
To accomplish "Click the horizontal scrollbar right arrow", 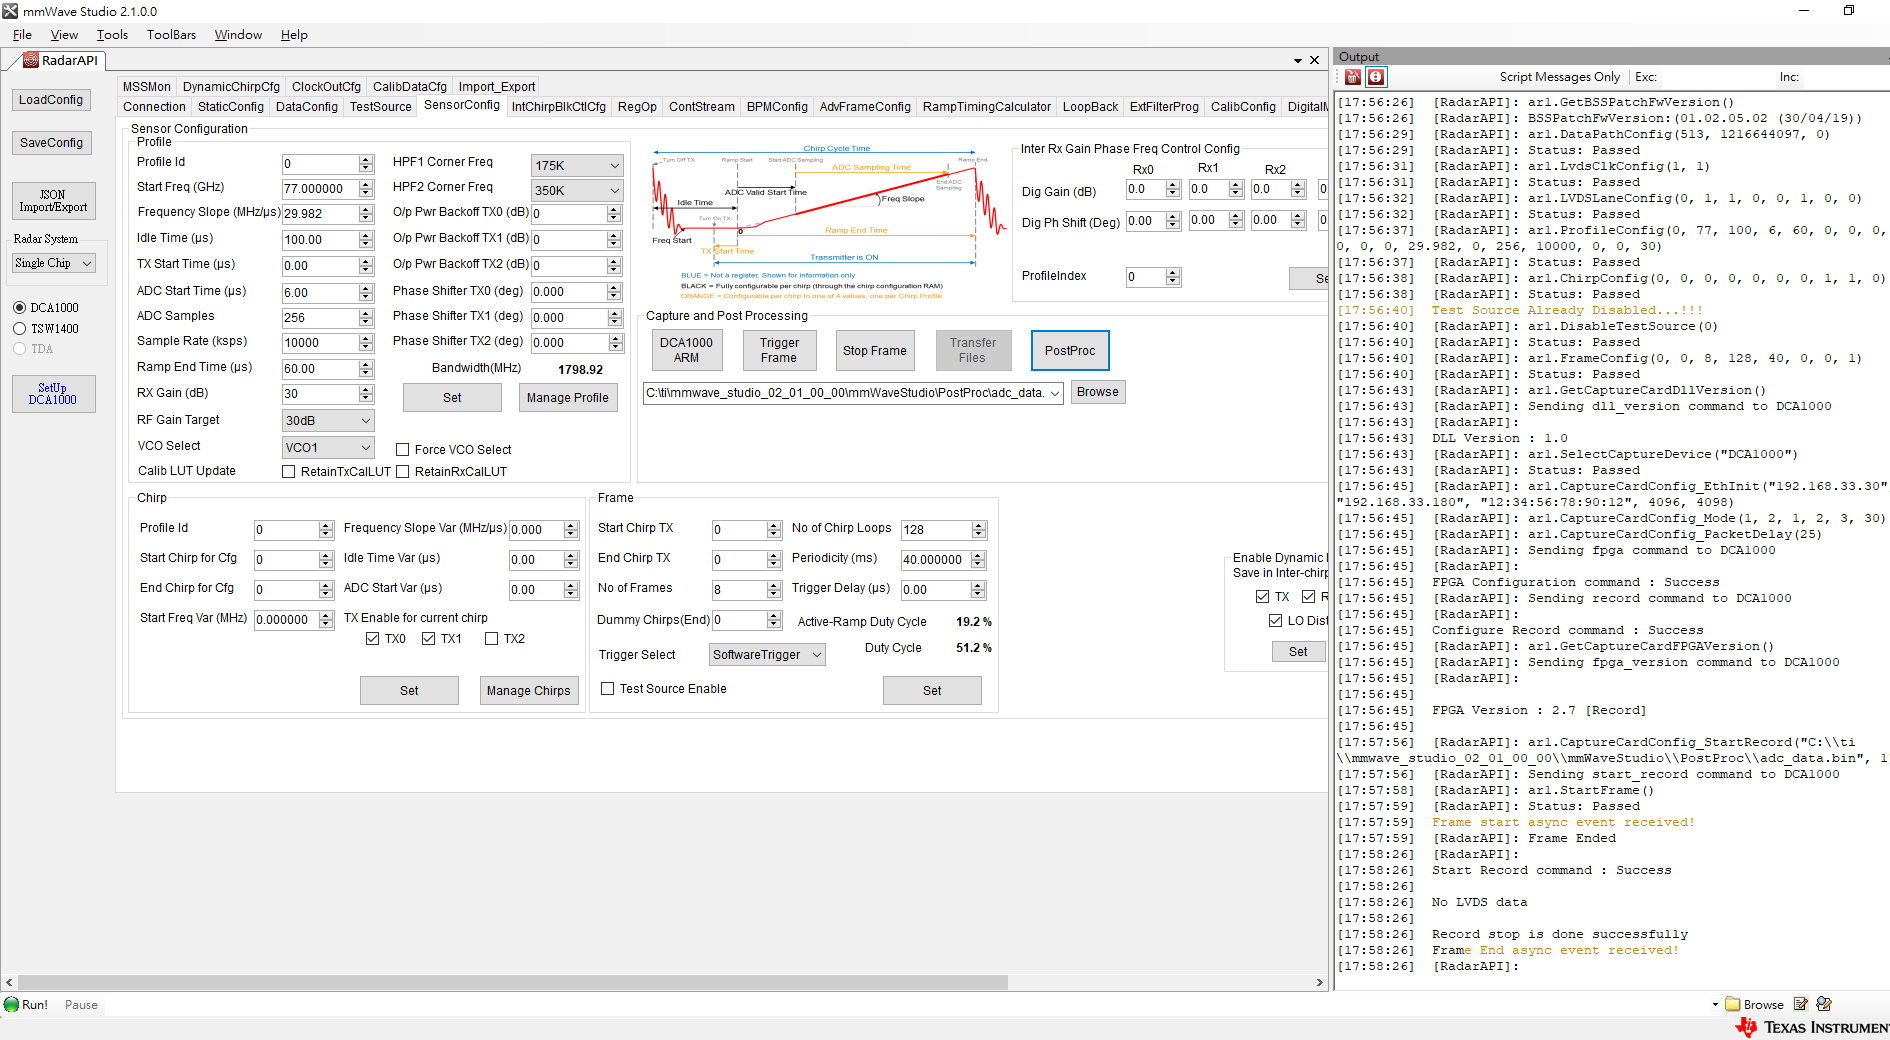I will 1319,983.
